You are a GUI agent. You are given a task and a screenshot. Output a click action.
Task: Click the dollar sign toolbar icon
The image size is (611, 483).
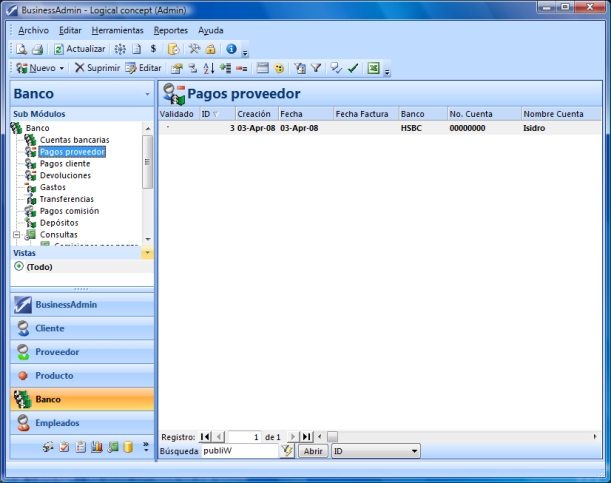[153, 49]
